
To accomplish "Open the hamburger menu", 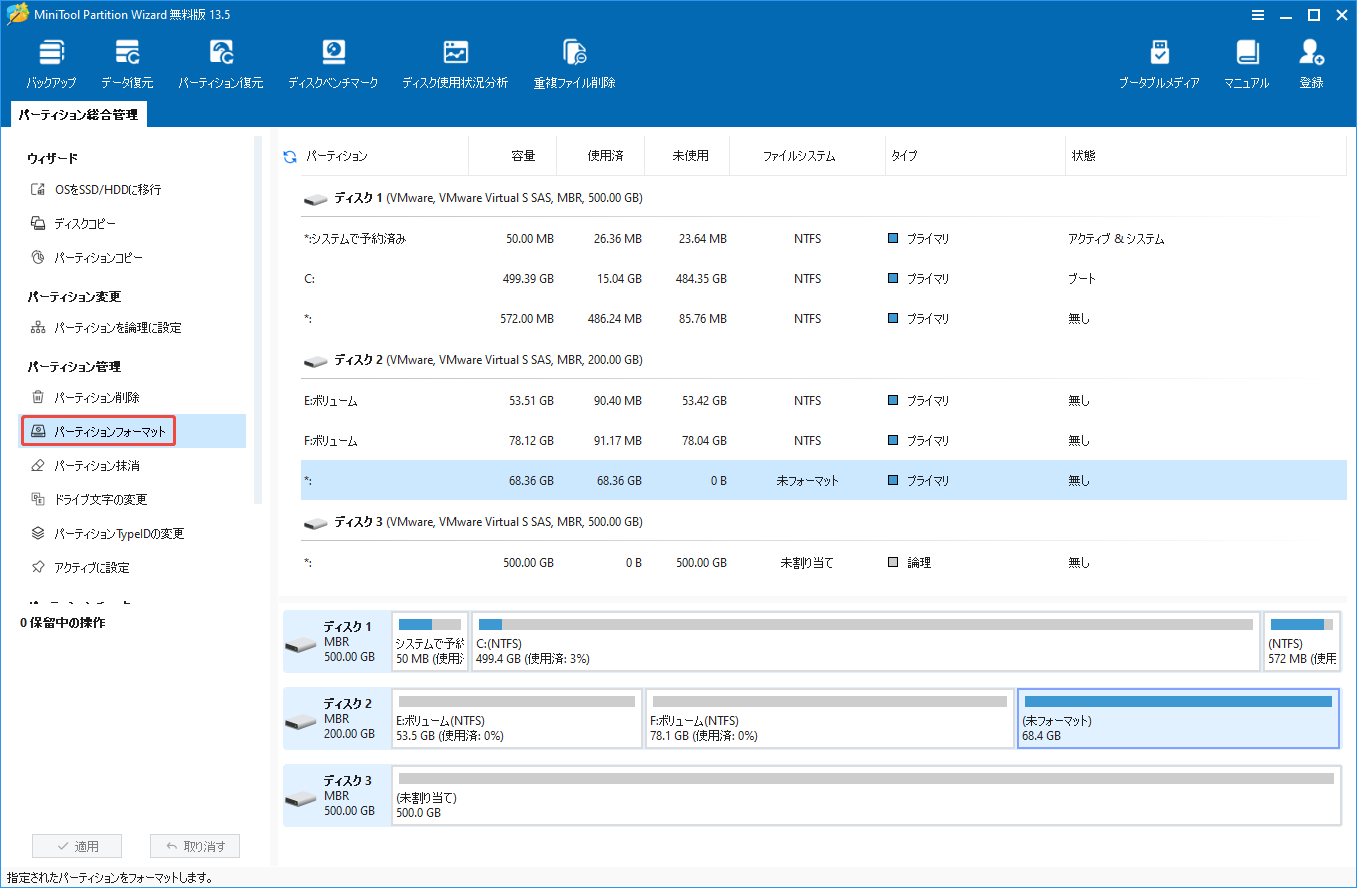I will pyautogui.click(x=1257, y=14).
